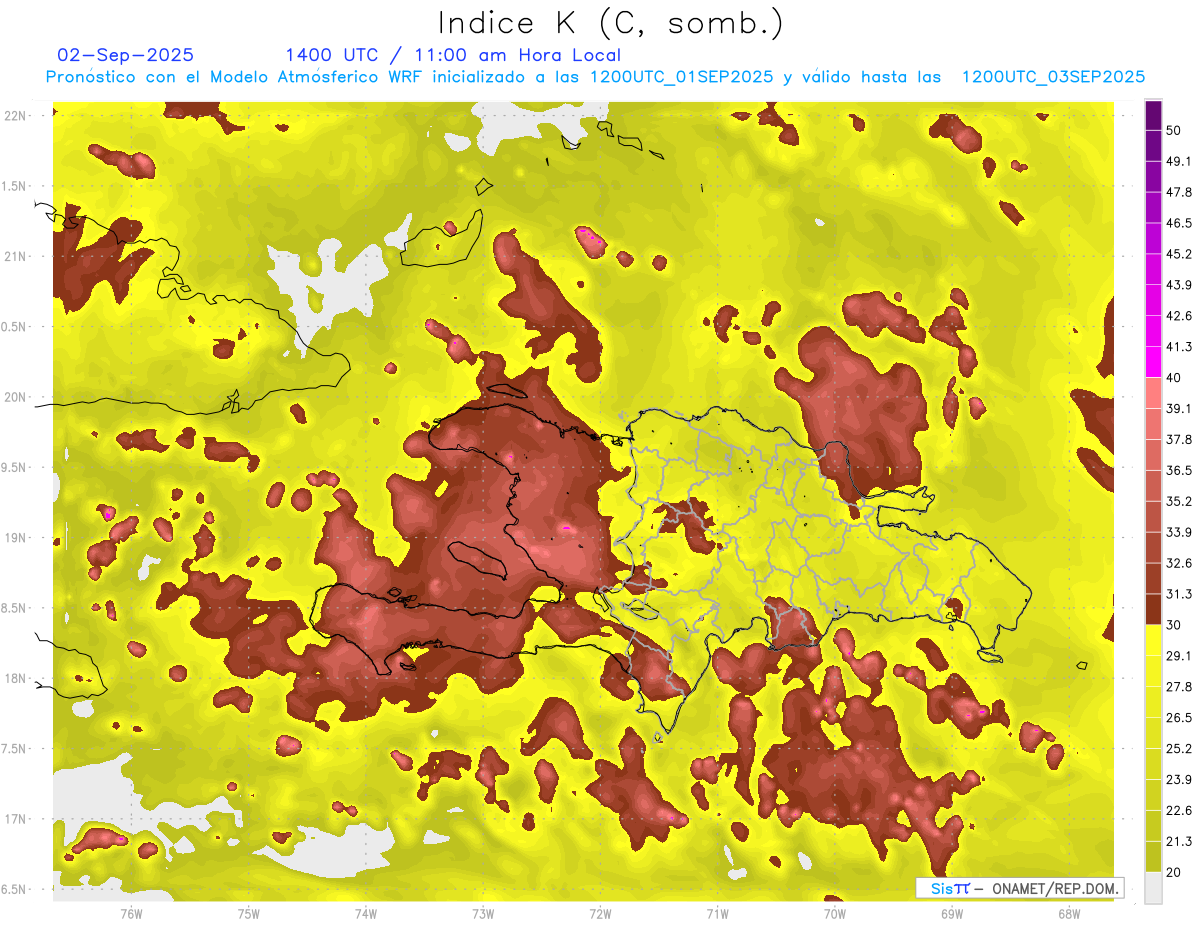Click the "76W" longitude label
The image size is (1200, 927).
click(131, 913)
